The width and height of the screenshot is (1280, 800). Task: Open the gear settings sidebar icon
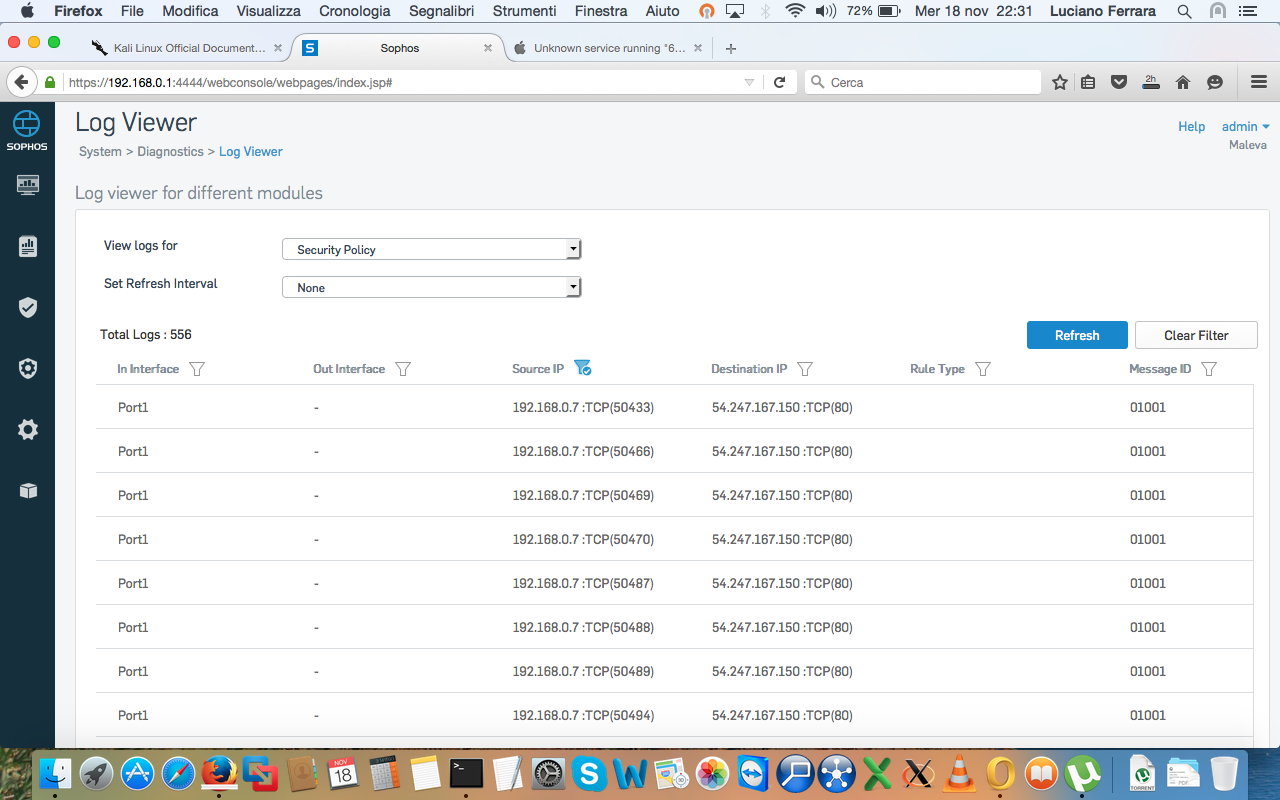coord(28,430)
